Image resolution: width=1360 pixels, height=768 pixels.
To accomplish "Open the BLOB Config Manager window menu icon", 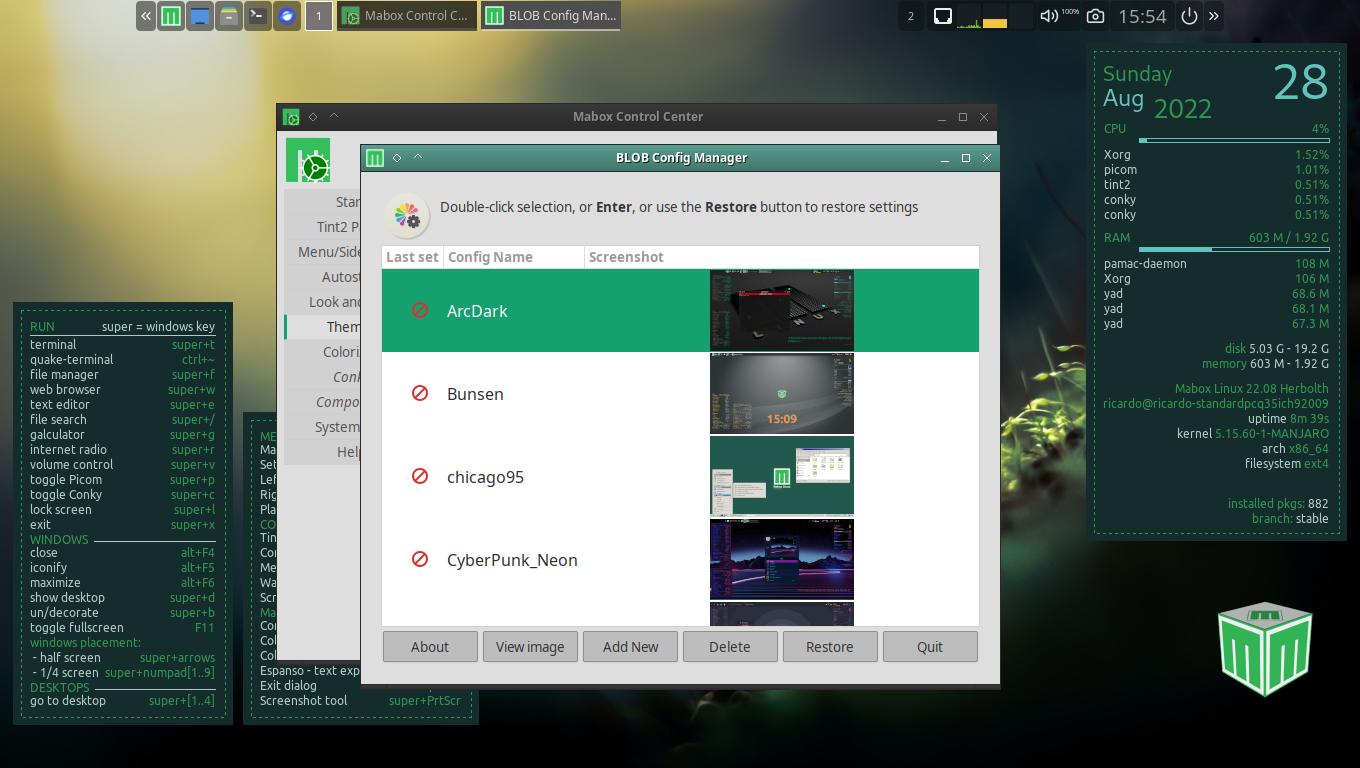I will 375,158.
